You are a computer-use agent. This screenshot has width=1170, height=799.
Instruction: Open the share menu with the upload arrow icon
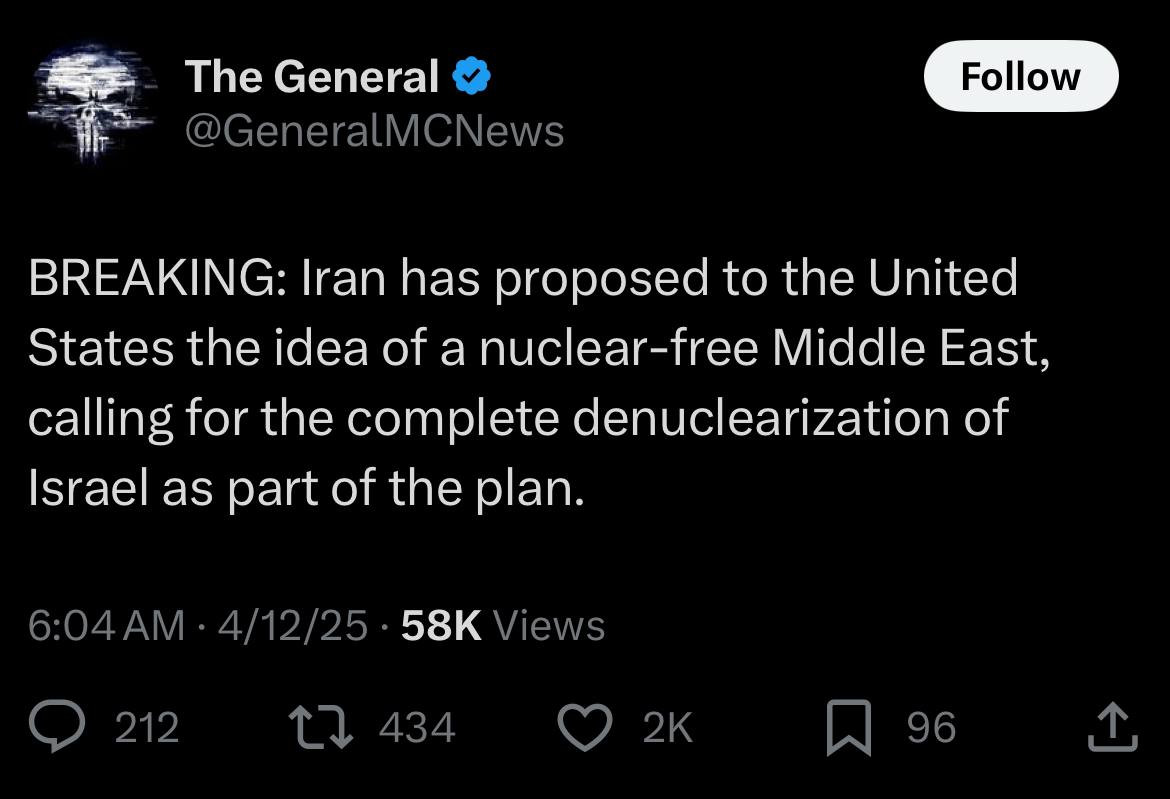click(x=1112, y=729)
